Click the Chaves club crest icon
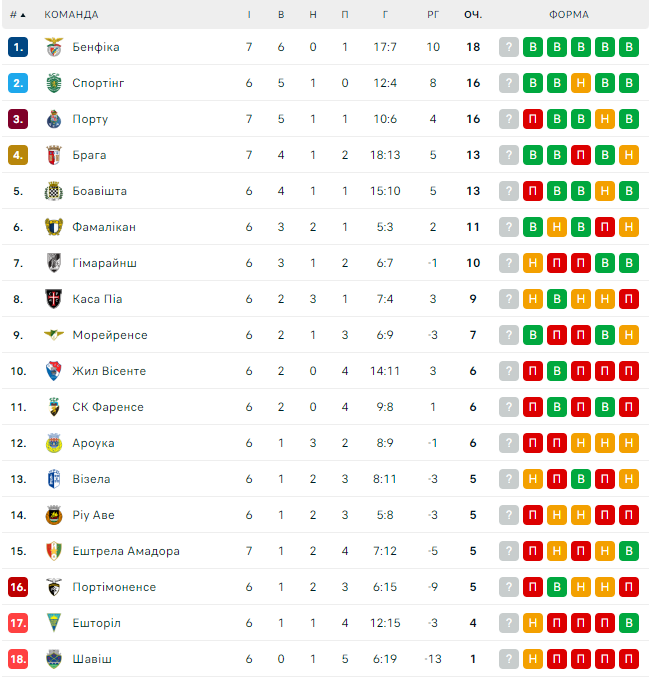The width and height of the screenshot is (652, 680). click(x=54, y=659)
